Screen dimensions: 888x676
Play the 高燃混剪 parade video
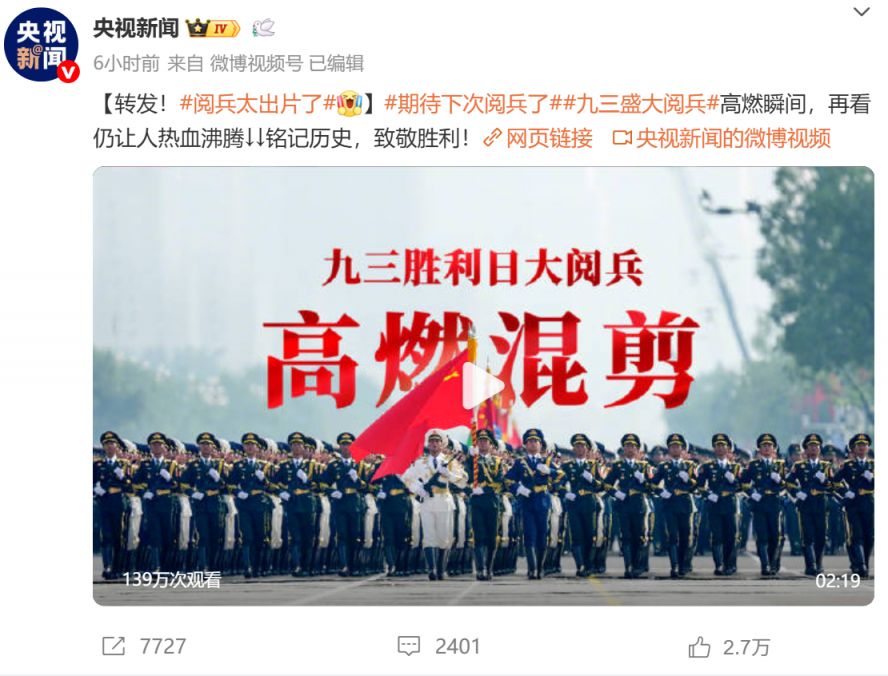pyautogui.click(x=483, y=386)
